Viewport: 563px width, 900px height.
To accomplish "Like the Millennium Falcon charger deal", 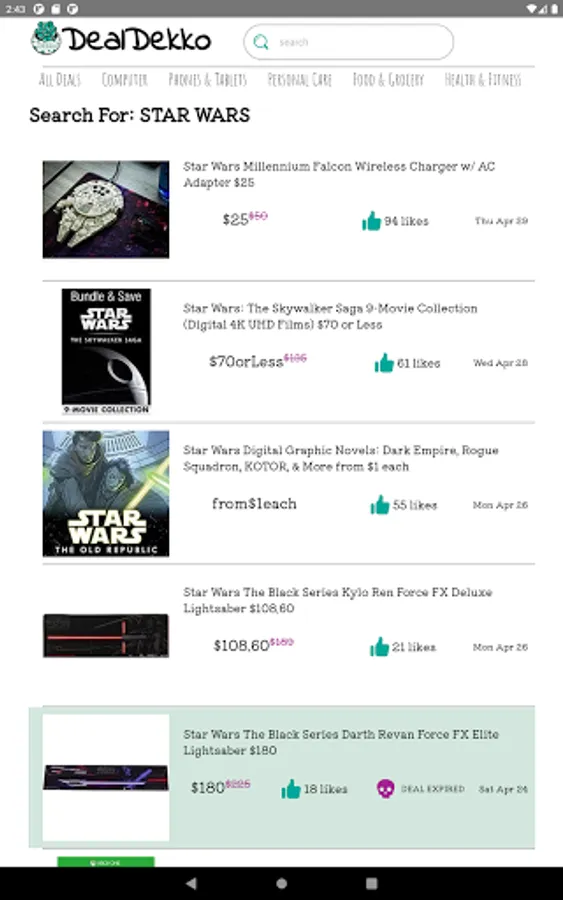I will pos(371,221).
